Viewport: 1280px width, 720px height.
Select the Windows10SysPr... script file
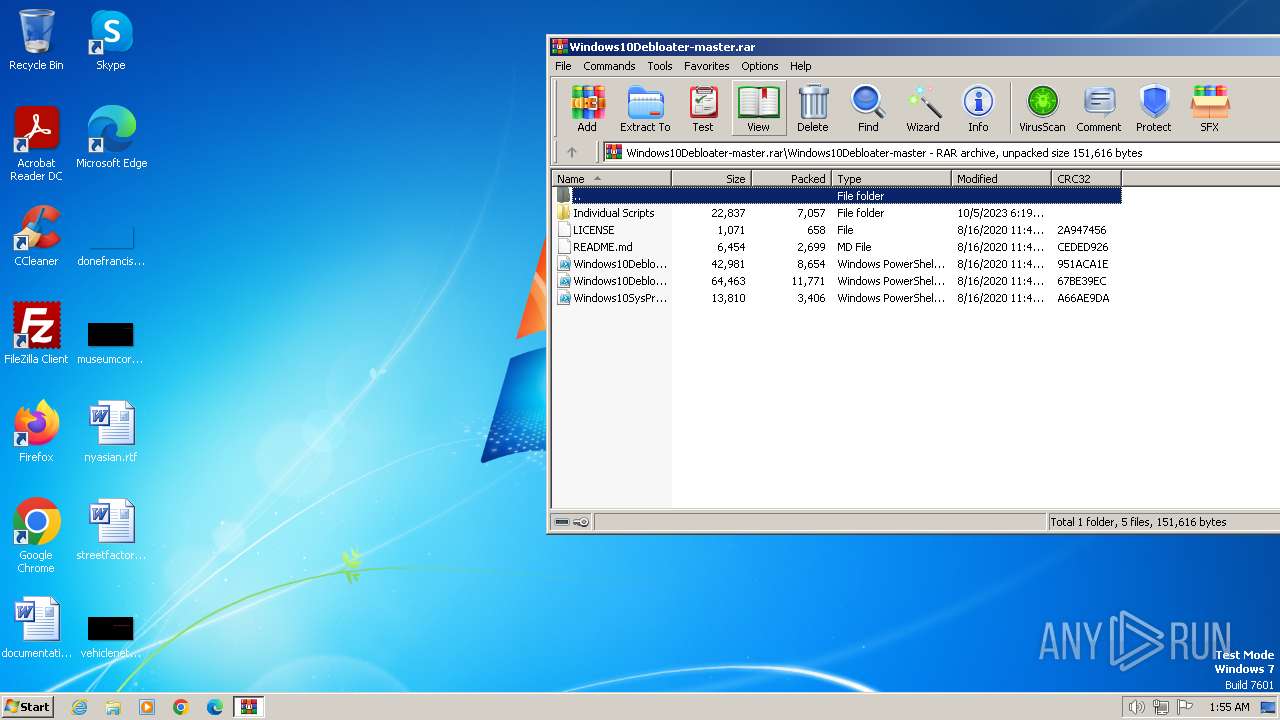click(x=838, y=298)
